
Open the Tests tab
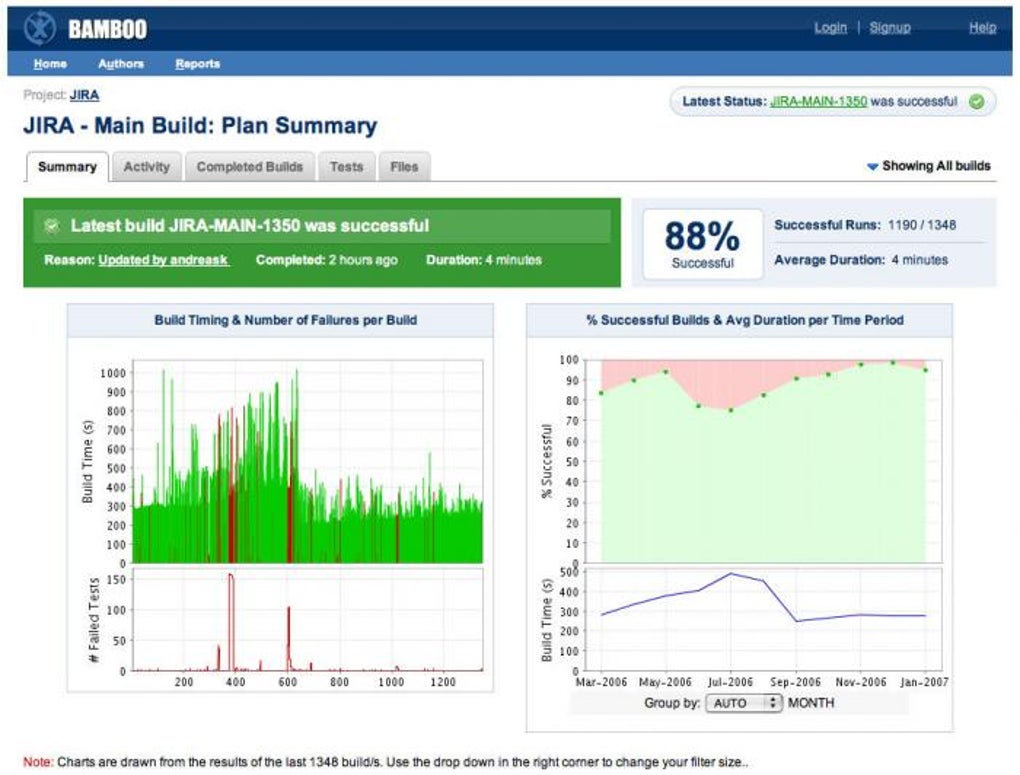(x=346, y=167)
